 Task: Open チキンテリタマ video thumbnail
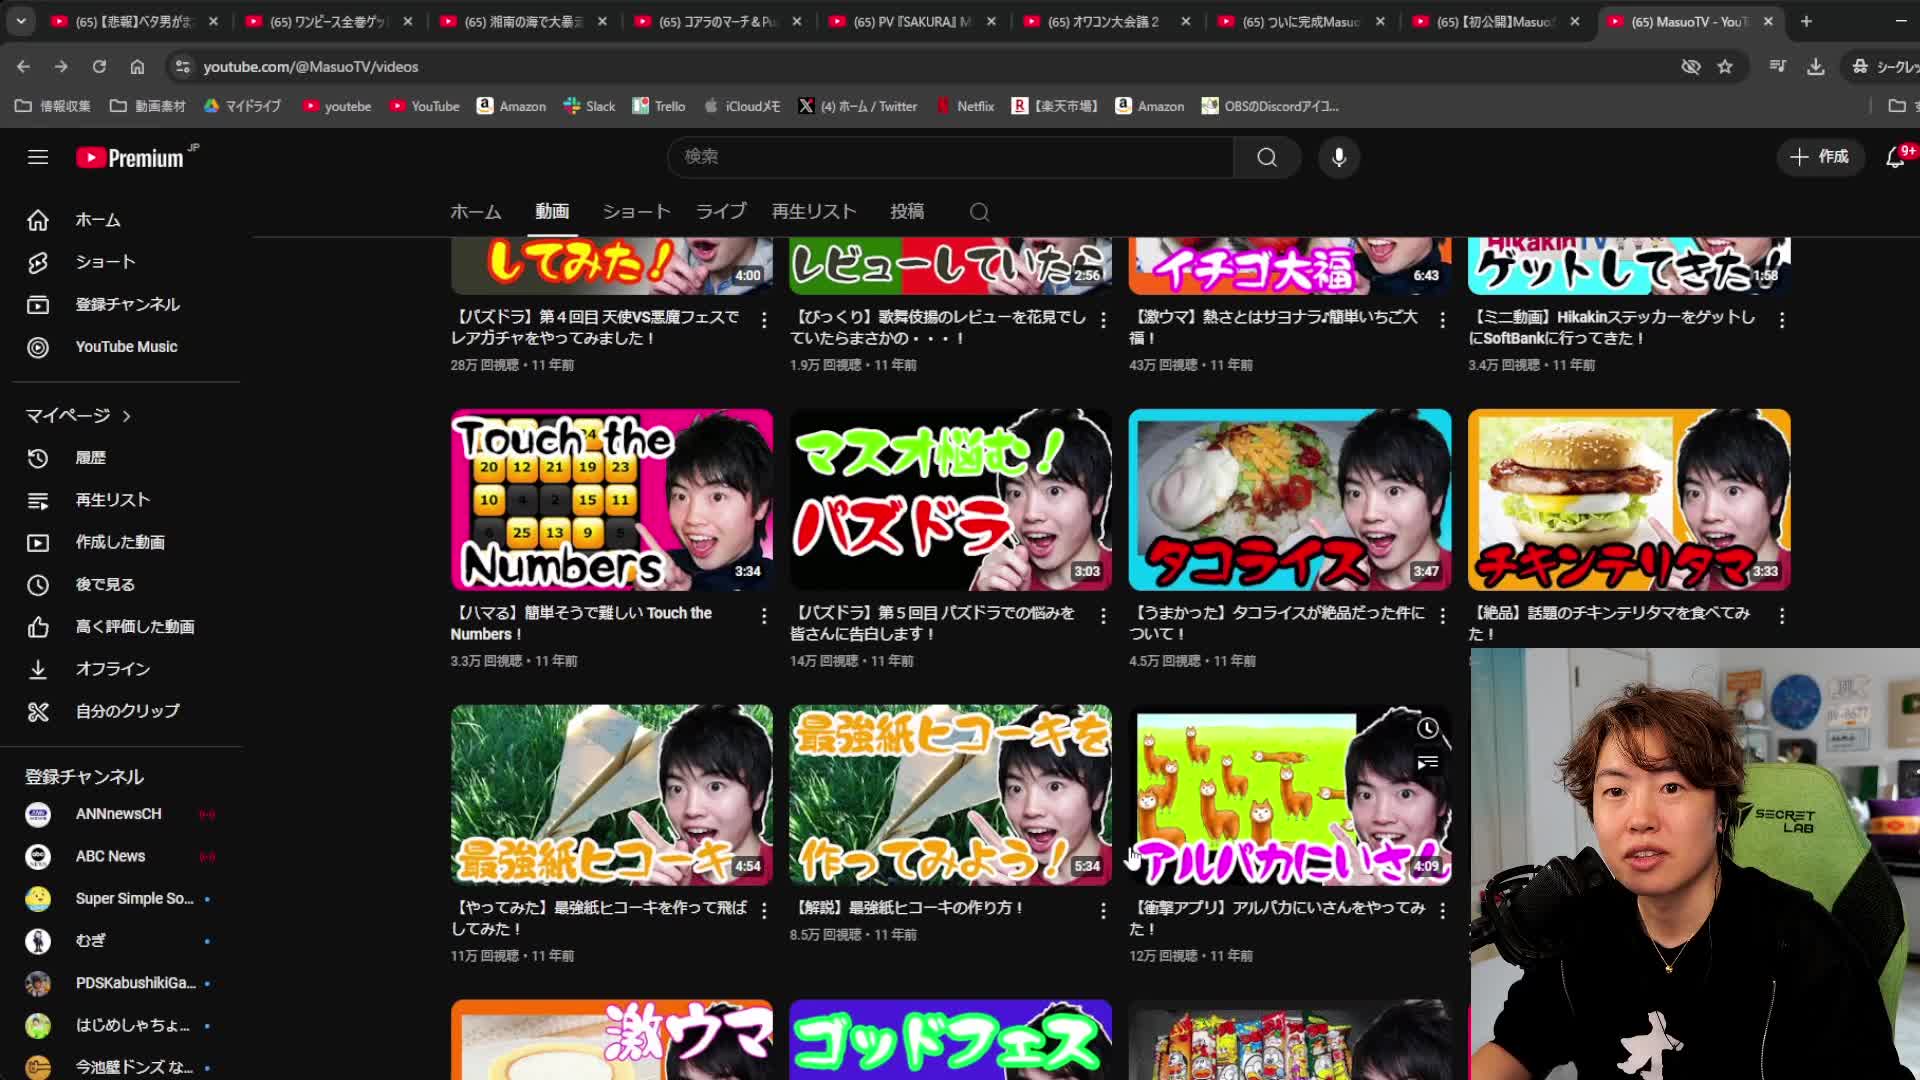pyautogui.click(x=1629, y=499)
